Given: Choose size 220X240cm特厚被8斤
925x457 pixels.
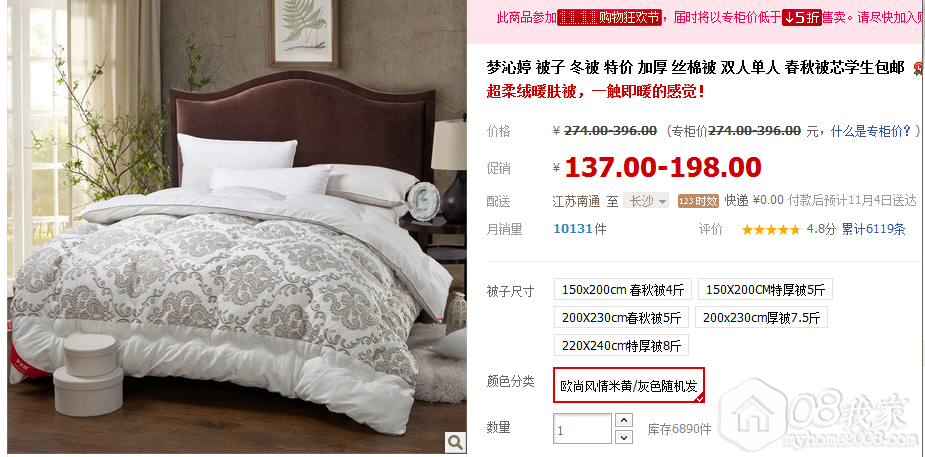Looking at the screenshot, I should tap(621, 346).
